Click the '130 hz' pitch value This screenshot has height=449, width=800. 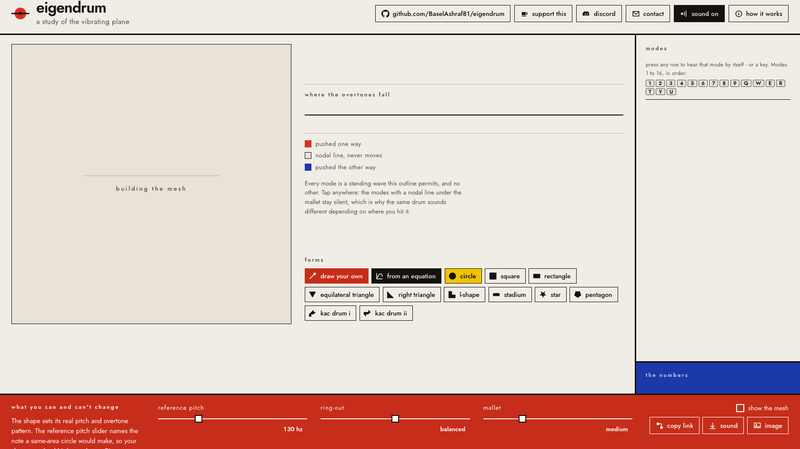click(293, 429)
